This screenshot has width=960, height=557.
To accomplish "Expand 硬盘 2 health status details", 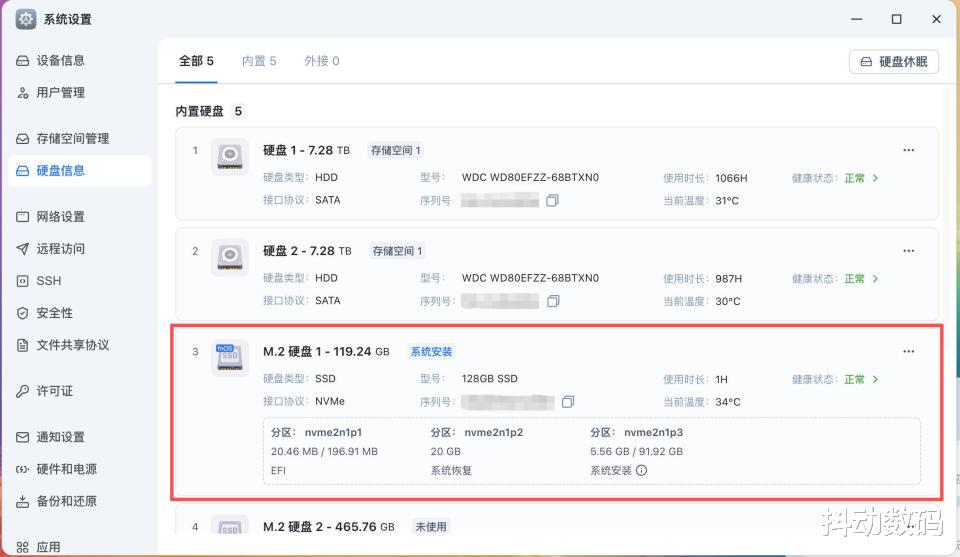I will tap(876, 279).
